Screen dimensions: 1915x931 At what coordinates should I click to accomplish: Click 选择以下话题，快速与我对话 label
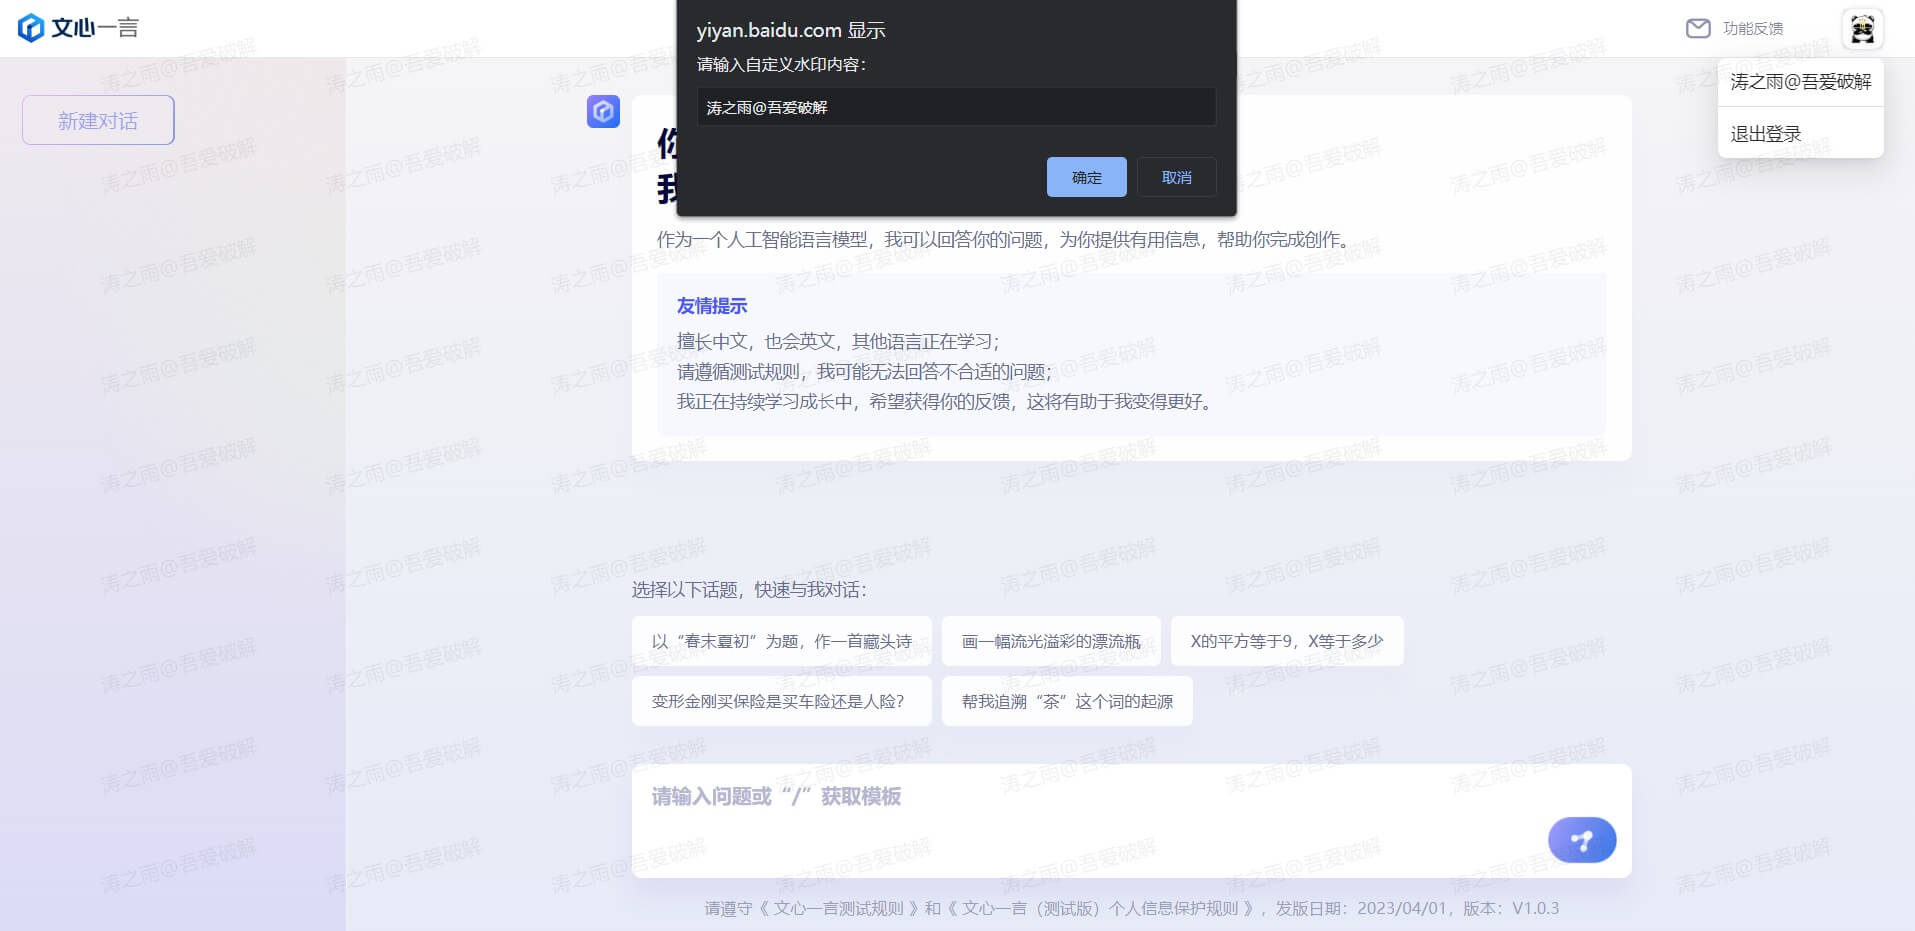tap(749, 589)
